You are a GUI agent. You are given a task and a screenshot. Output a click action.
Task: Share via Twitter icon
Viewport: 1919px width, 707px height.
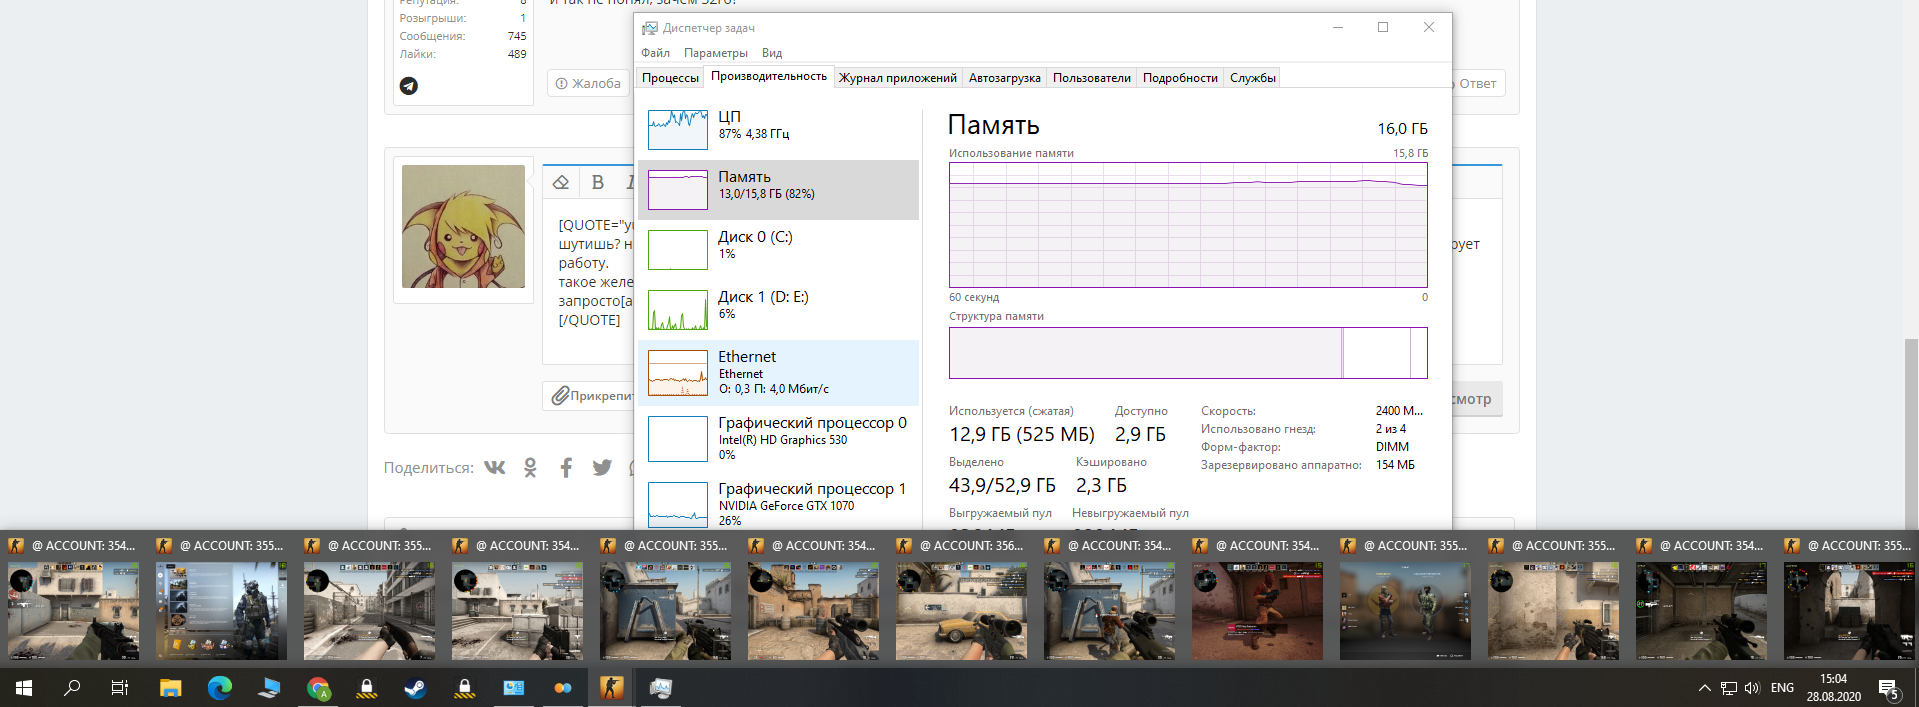pyautogui.click(x=602, y=467)
